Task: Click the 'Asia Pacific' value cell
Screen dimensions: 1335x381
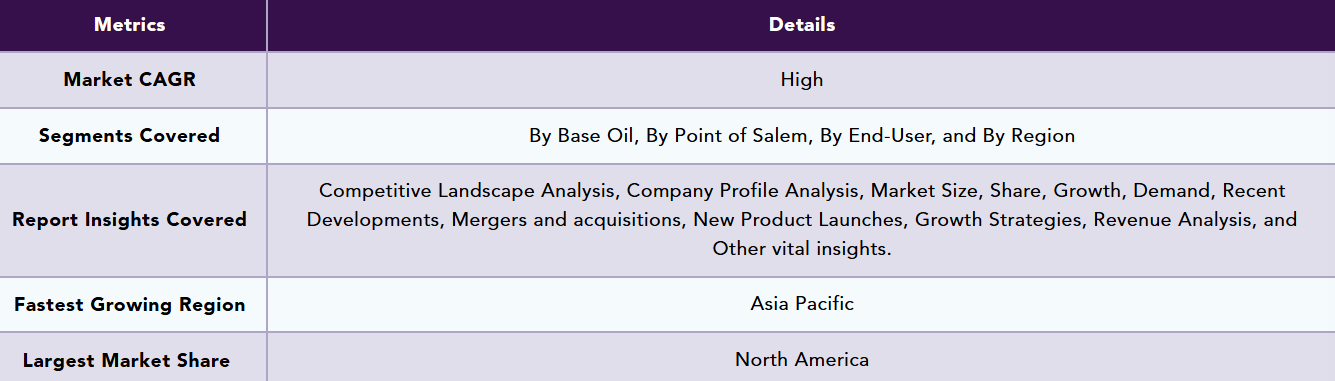Action: (x=801, y=303)
